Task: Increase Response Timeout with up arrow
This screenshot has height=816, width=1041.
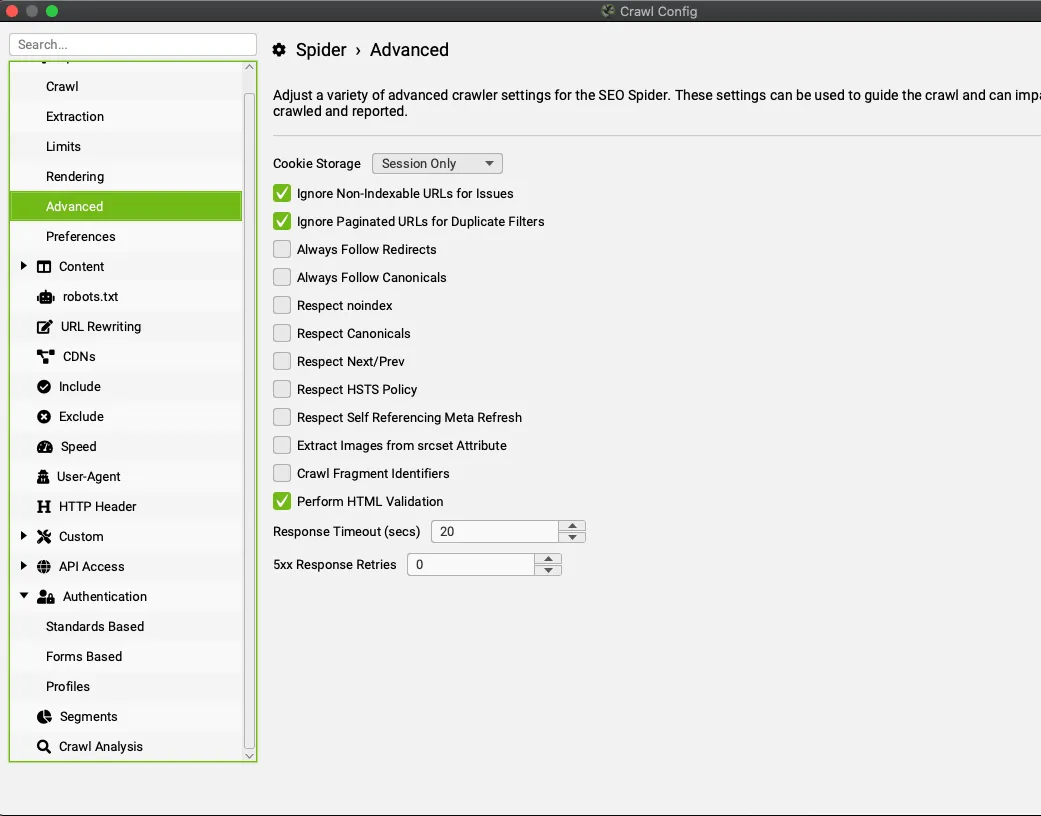Action: pos(572,526)
